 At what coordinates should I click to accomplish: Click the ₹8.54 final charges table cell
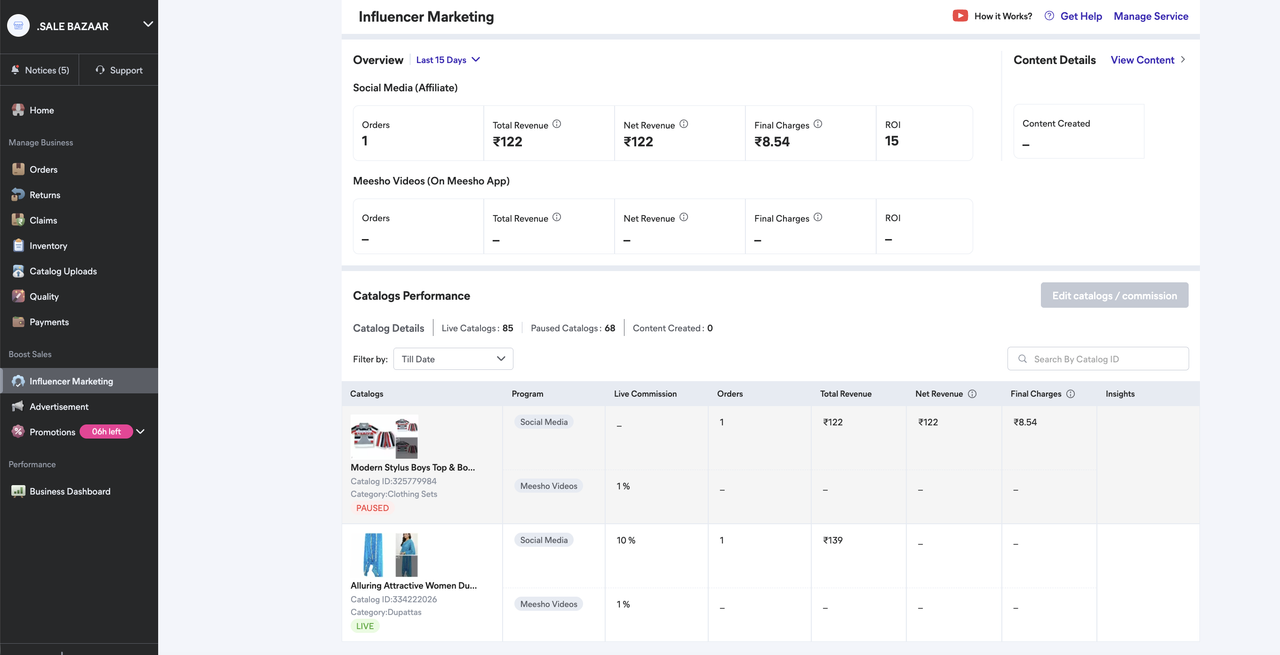coord(1025,422)
